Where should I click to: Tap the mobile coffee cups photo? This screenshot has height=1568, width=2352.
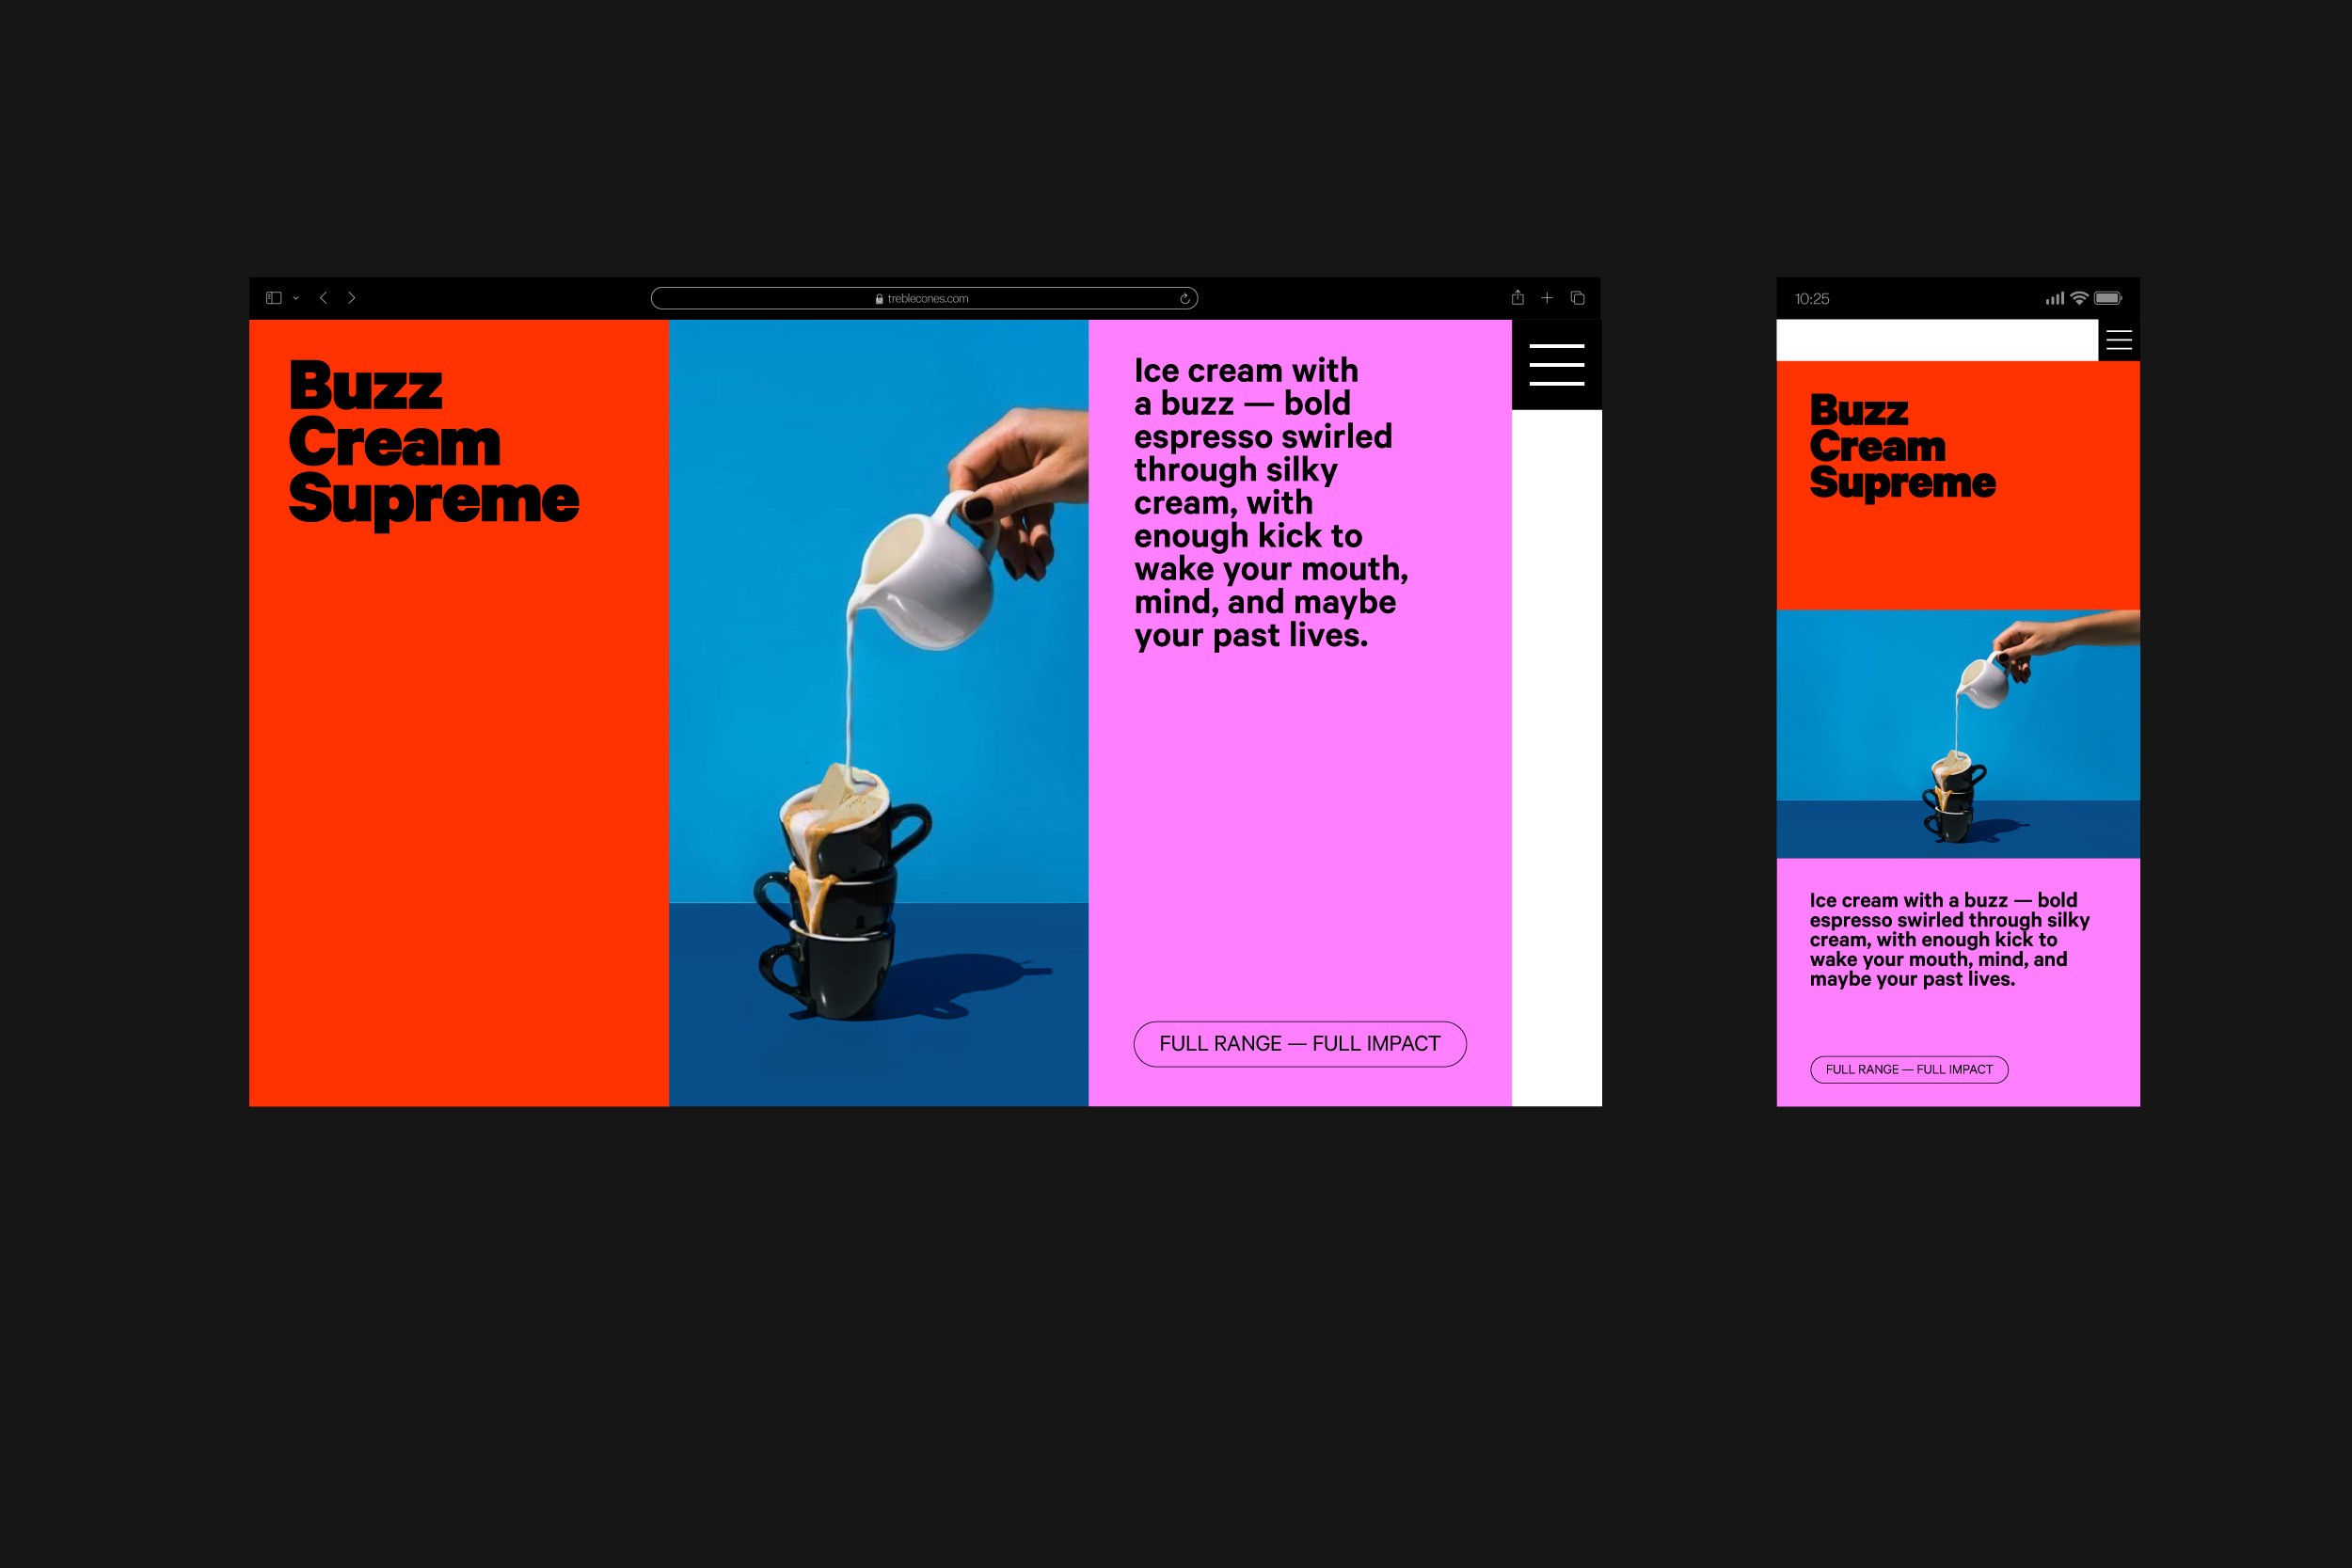(1957, 734)
